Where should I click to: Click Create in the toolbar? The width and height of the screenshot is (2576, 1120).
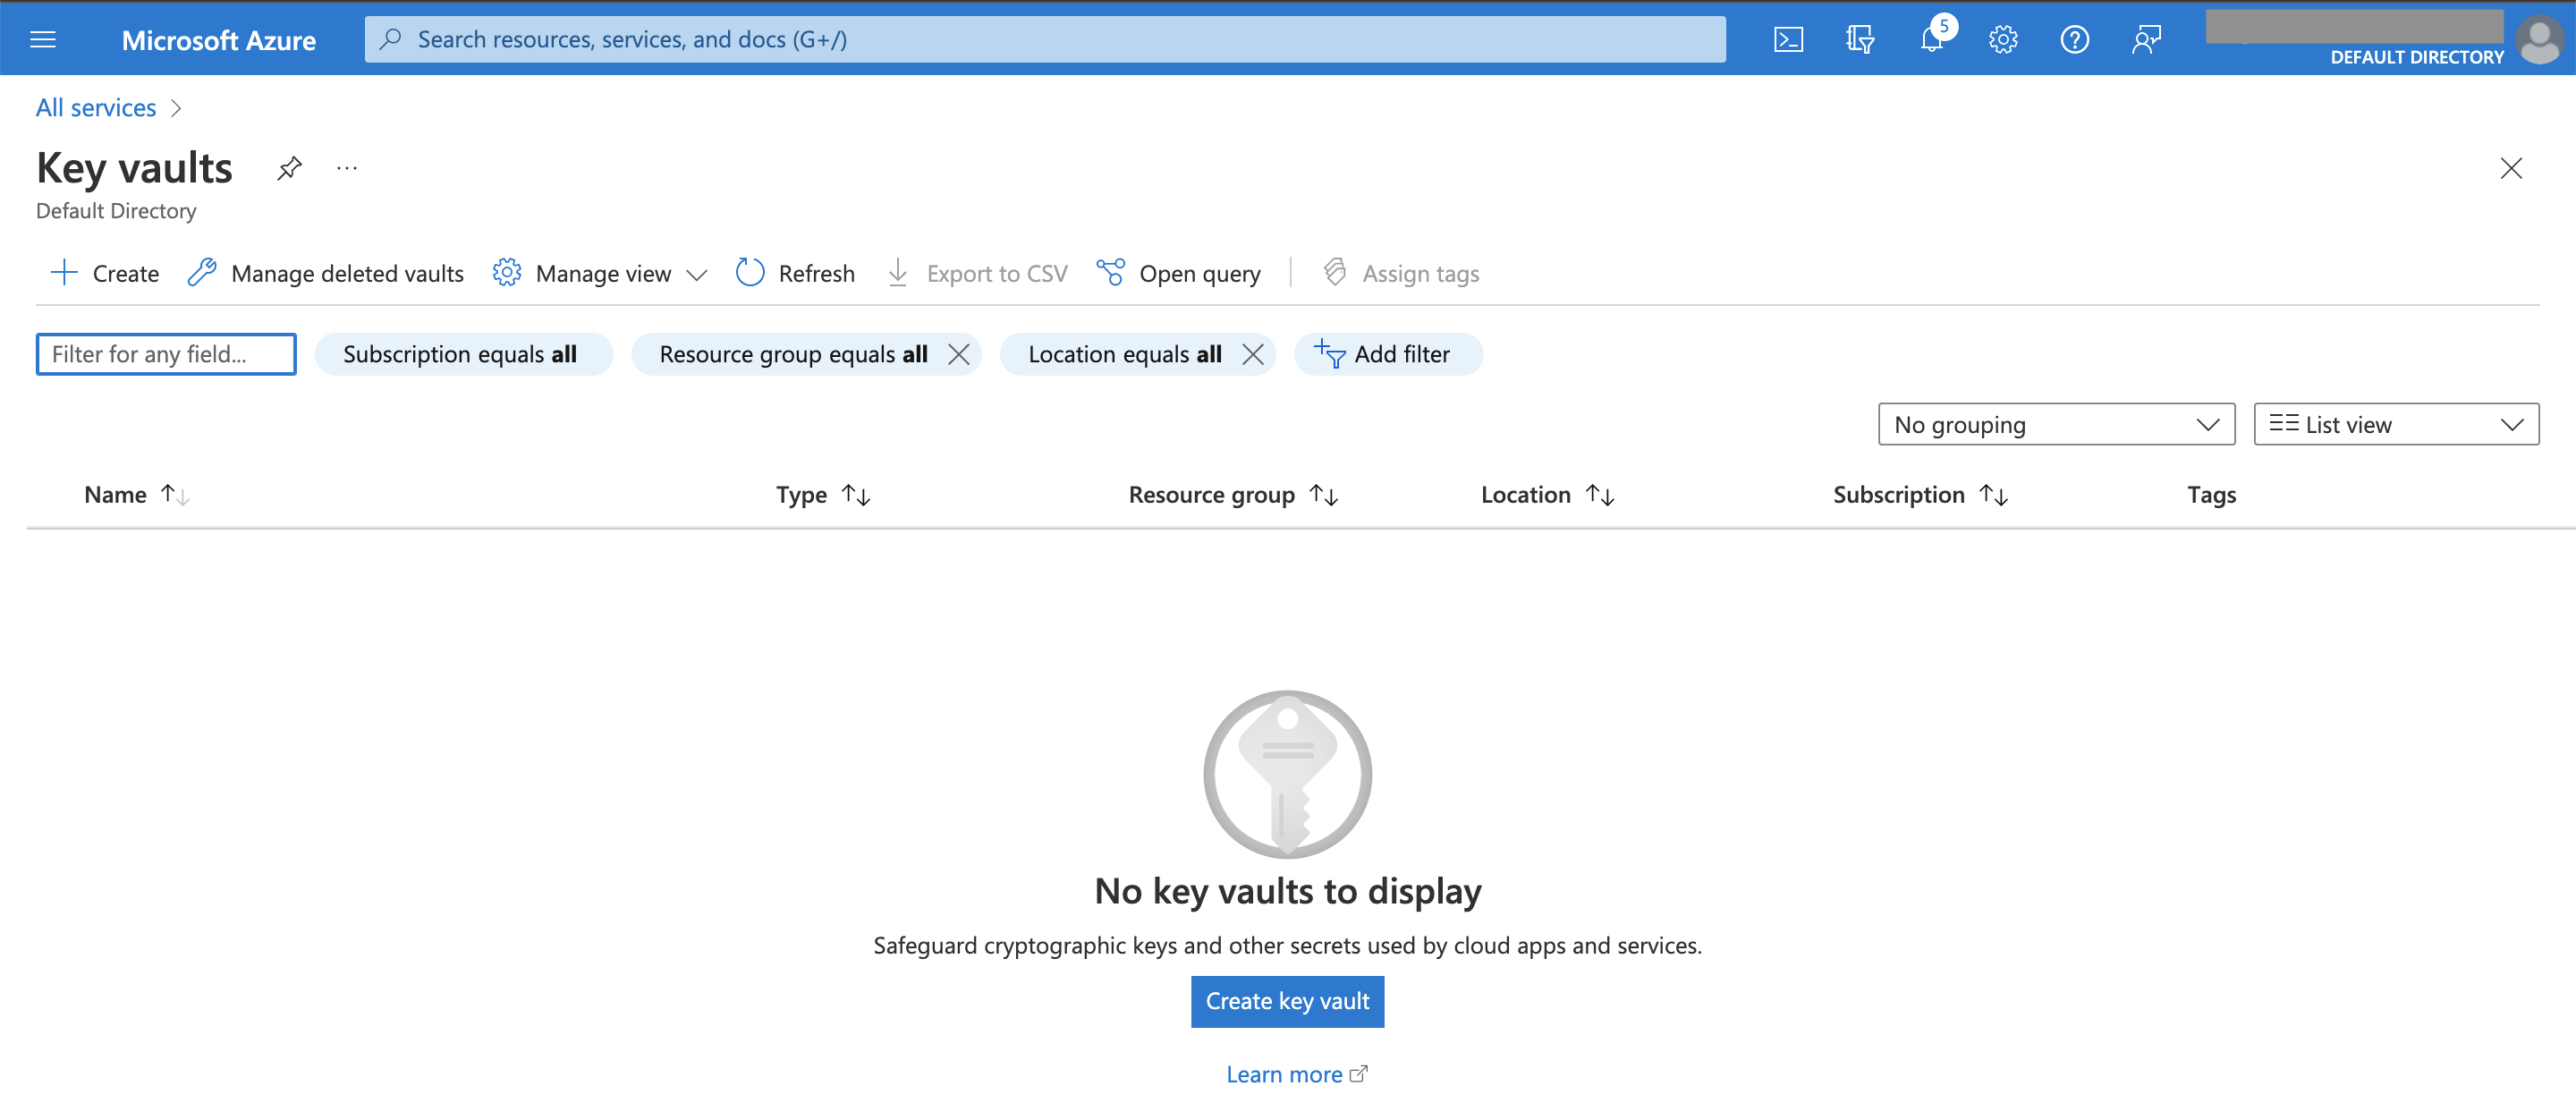(x=105, y=273)
